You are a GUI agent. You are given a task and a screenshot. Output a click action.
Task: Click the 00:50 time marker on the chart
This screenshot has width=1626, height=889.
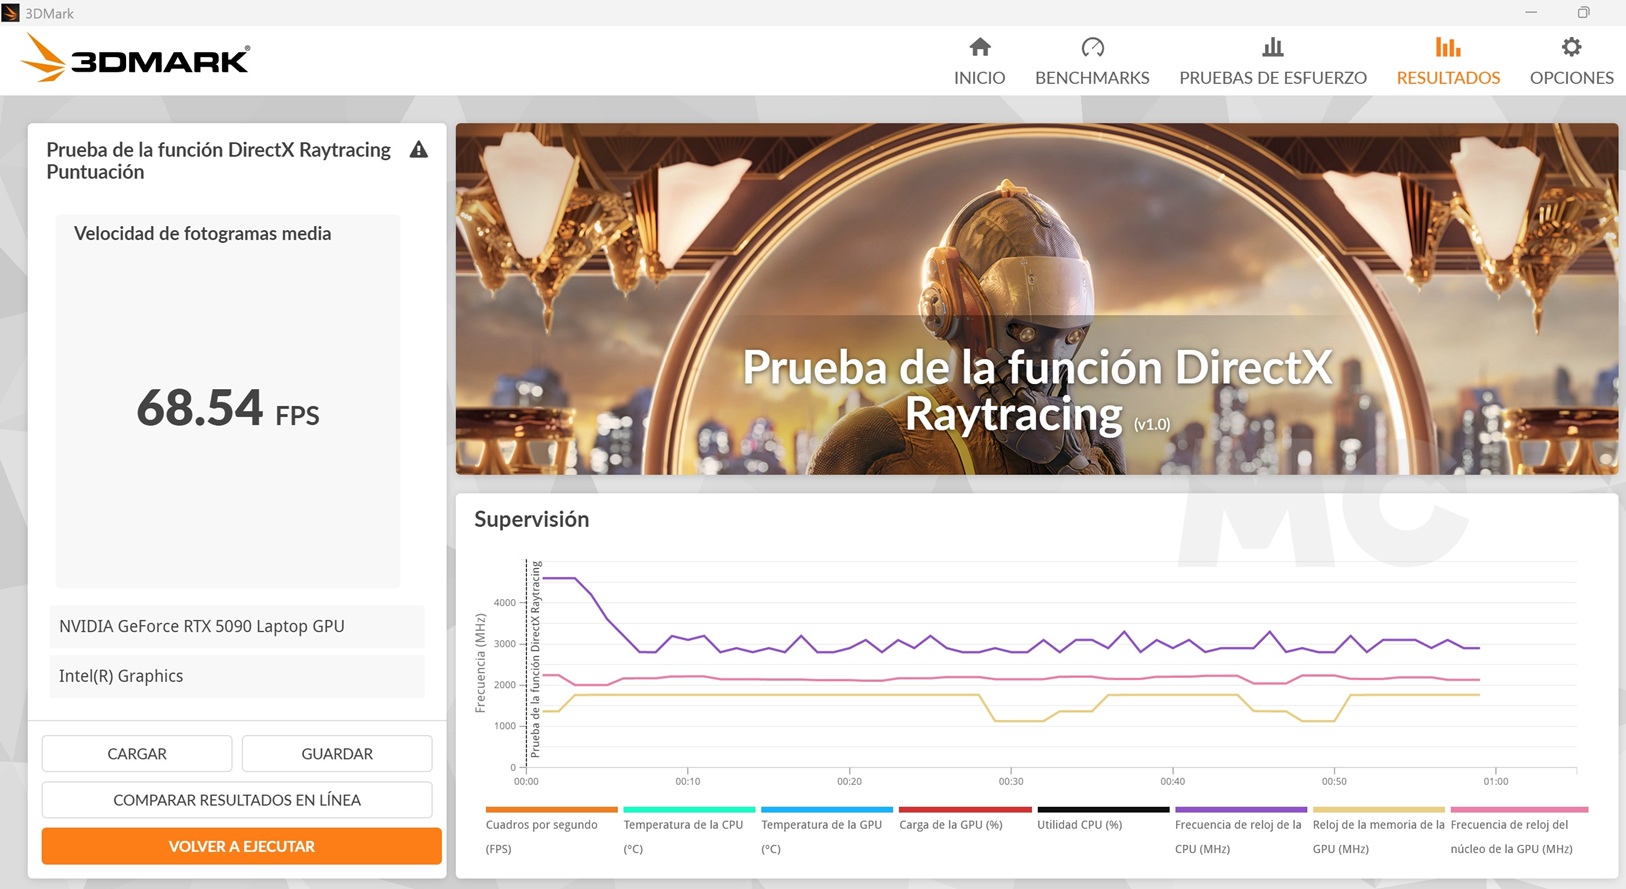click(x=1334, y=781)
